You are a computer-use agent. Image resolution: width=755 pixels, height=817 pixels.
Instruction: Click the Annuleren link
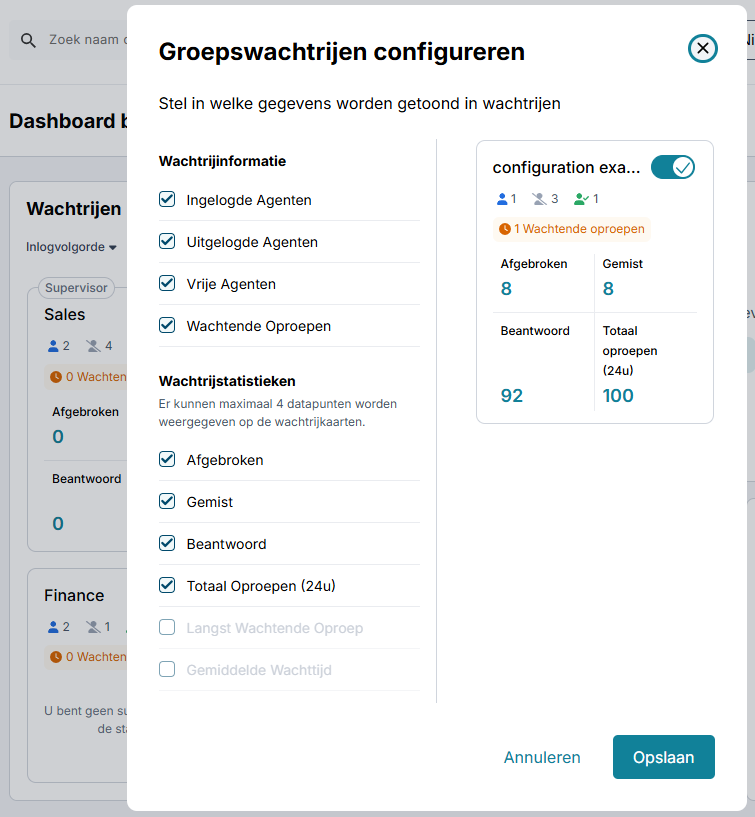click(542, 757)
